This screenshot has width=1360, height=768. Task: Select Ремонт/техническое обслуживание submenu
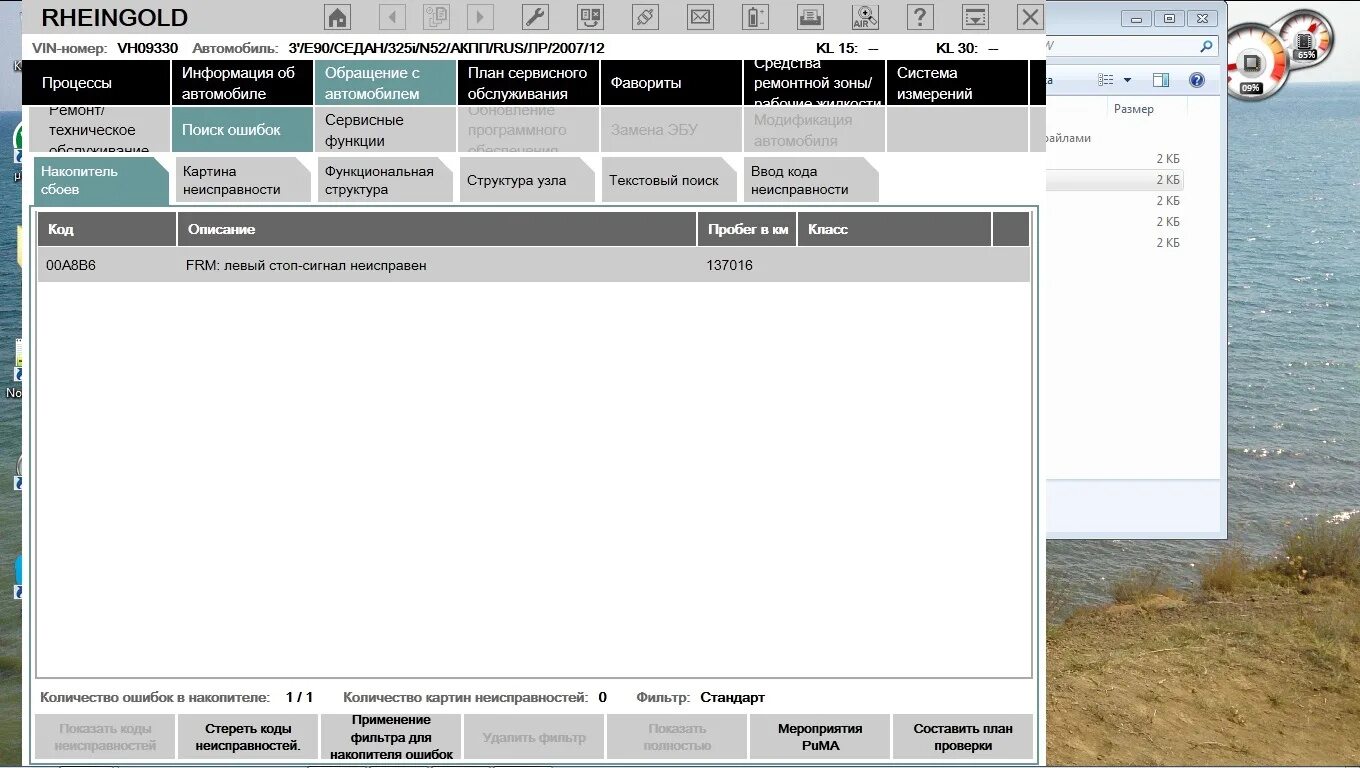pyautogui.click(x=100, y=130)
